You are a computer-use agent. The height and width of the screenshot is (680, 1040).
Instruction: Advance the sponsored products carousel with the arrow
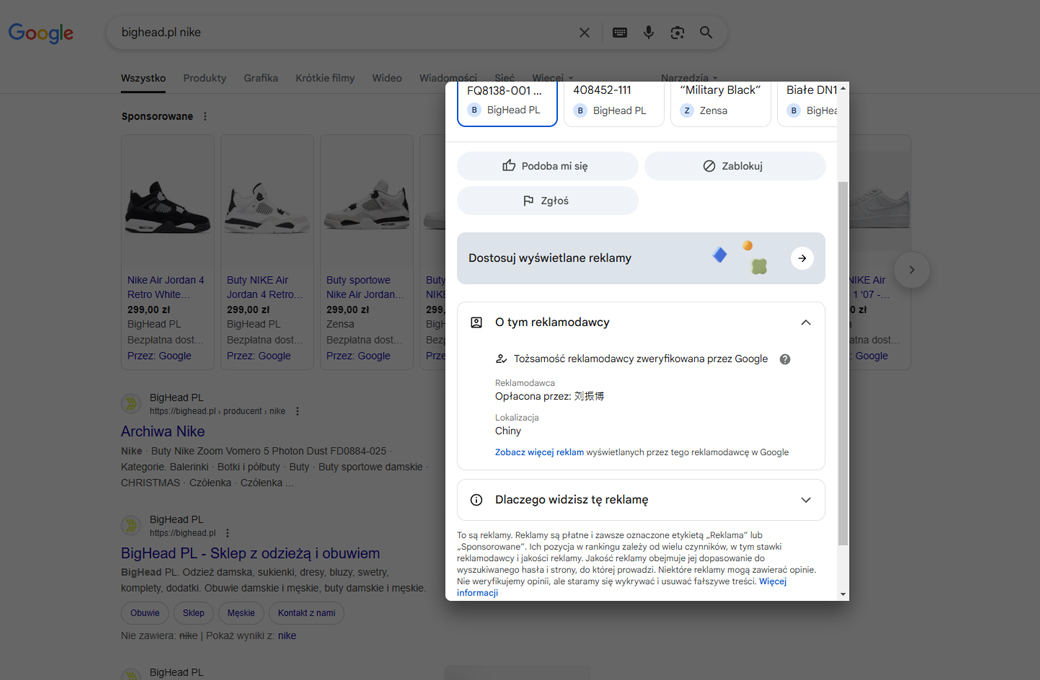(912, 270)
